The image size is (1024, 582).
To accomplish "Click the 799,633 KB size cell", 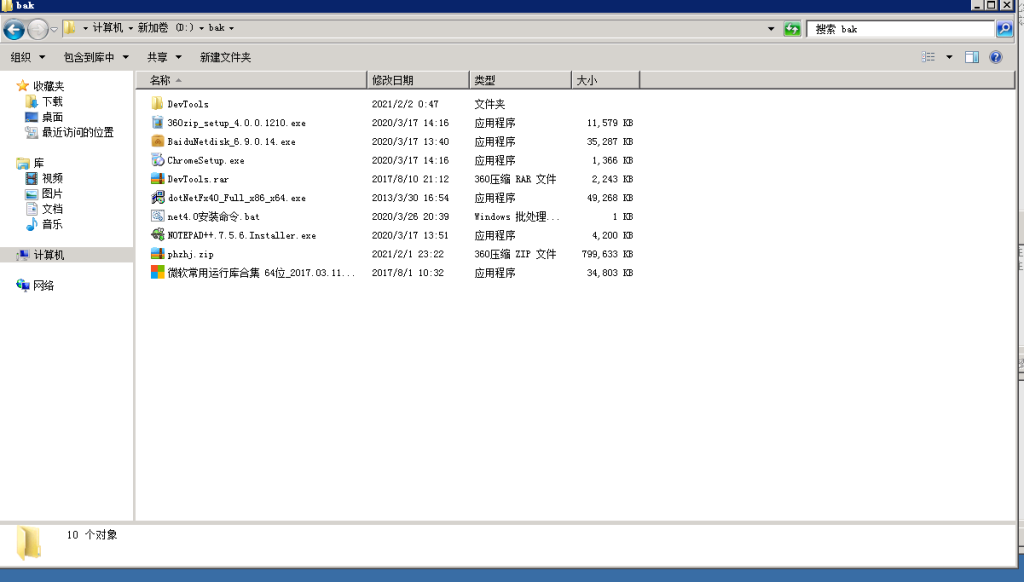I will click(x=607, y=254).
